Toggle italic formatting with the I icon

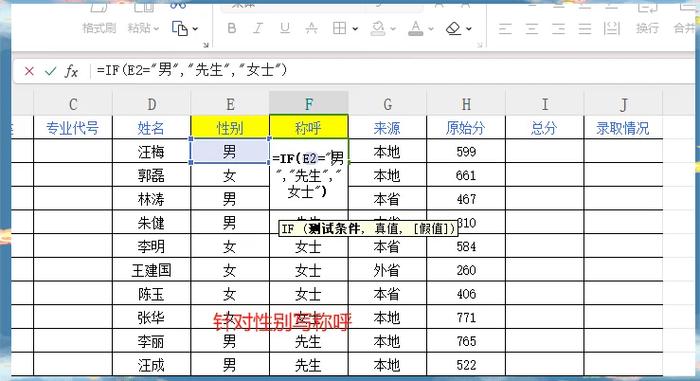258,29
